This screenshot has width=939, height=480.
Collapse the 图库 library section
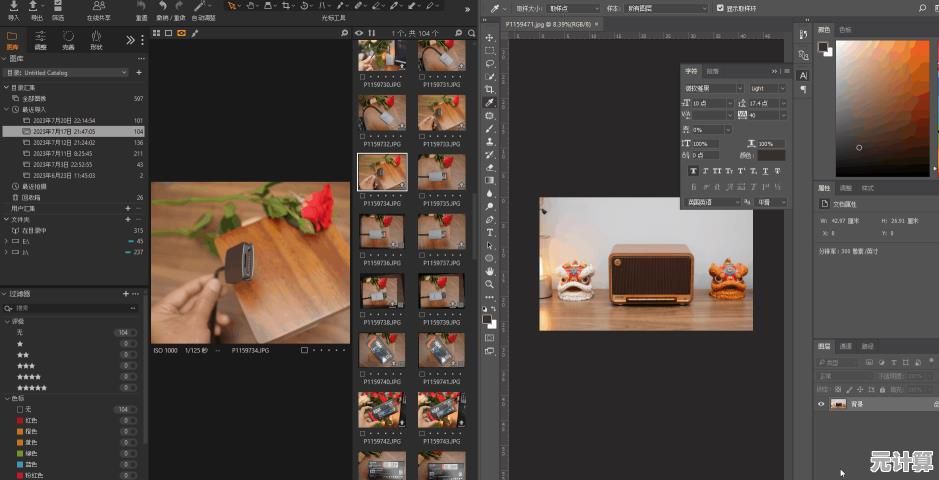pos(4,59)
